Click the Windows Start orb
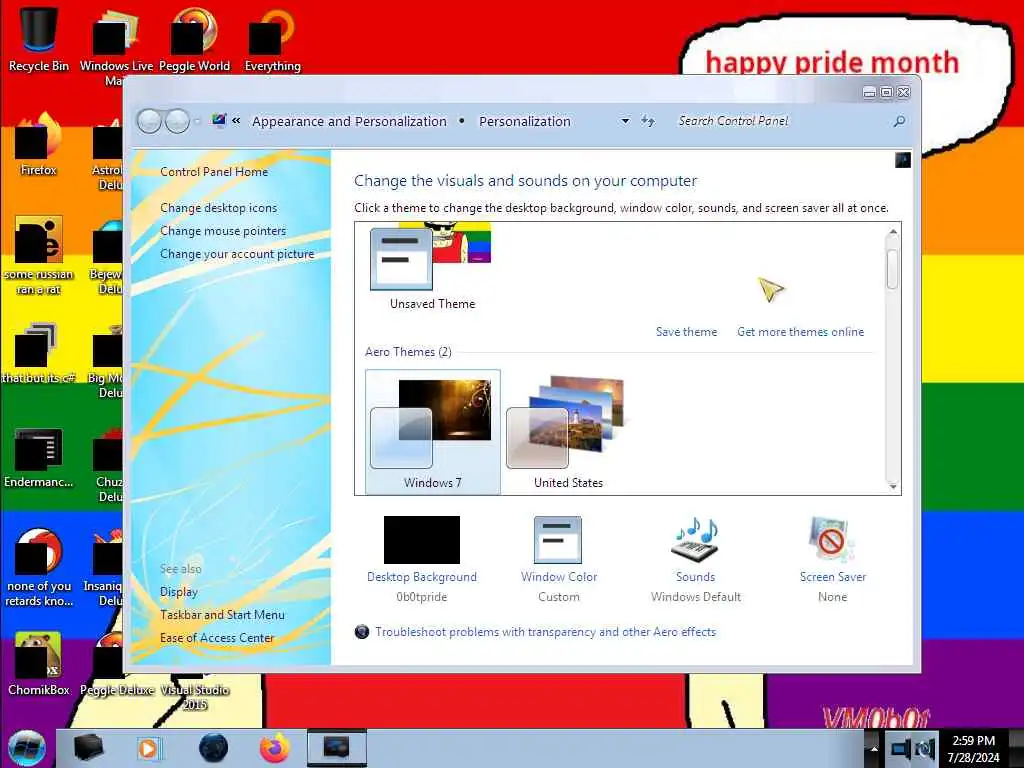This screenshot has height=768, width=1024. pyautogui.click(x=26, y=748)
